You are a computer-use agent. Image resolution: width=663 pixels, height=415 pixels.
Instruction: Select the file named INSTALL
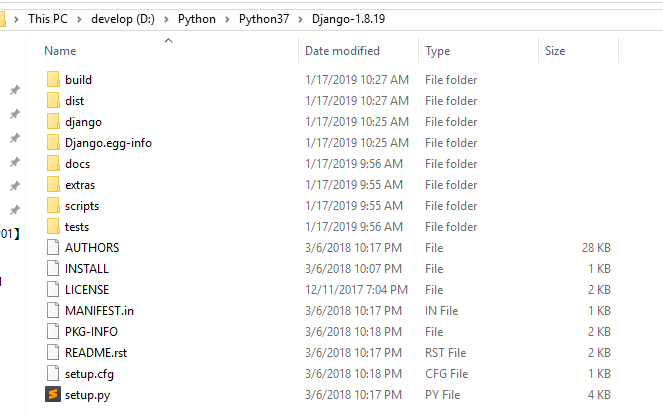(87, 269)
